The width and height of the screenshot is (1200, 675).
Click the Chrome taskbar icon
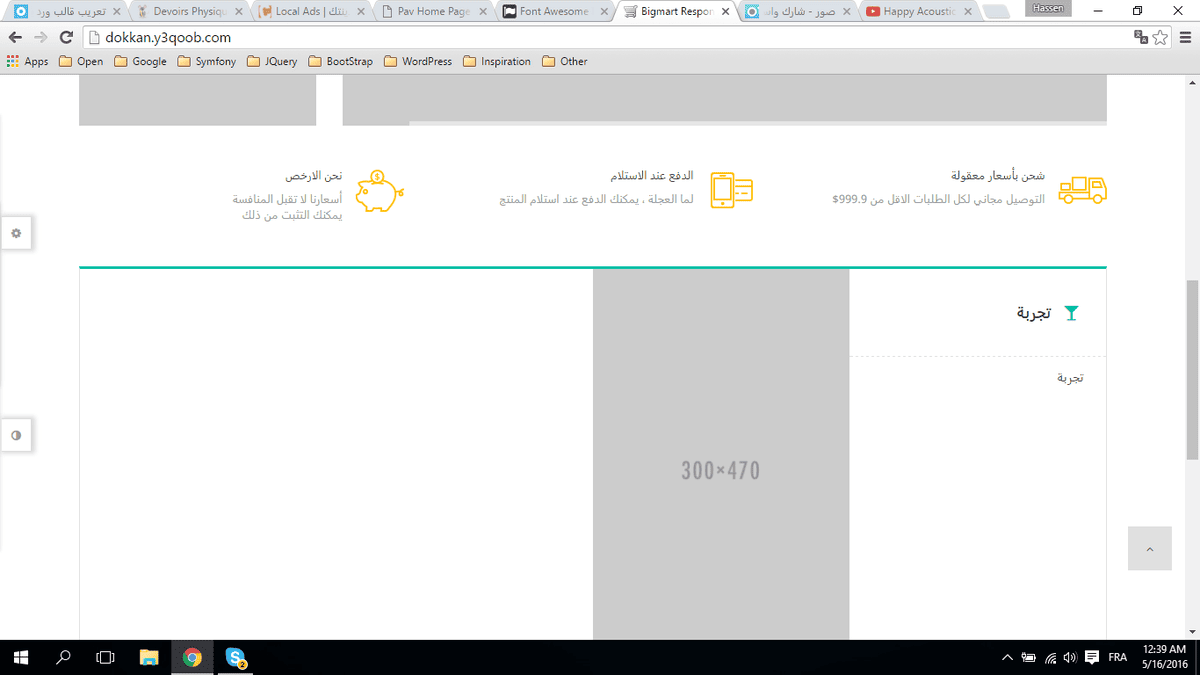pos(192,657)
